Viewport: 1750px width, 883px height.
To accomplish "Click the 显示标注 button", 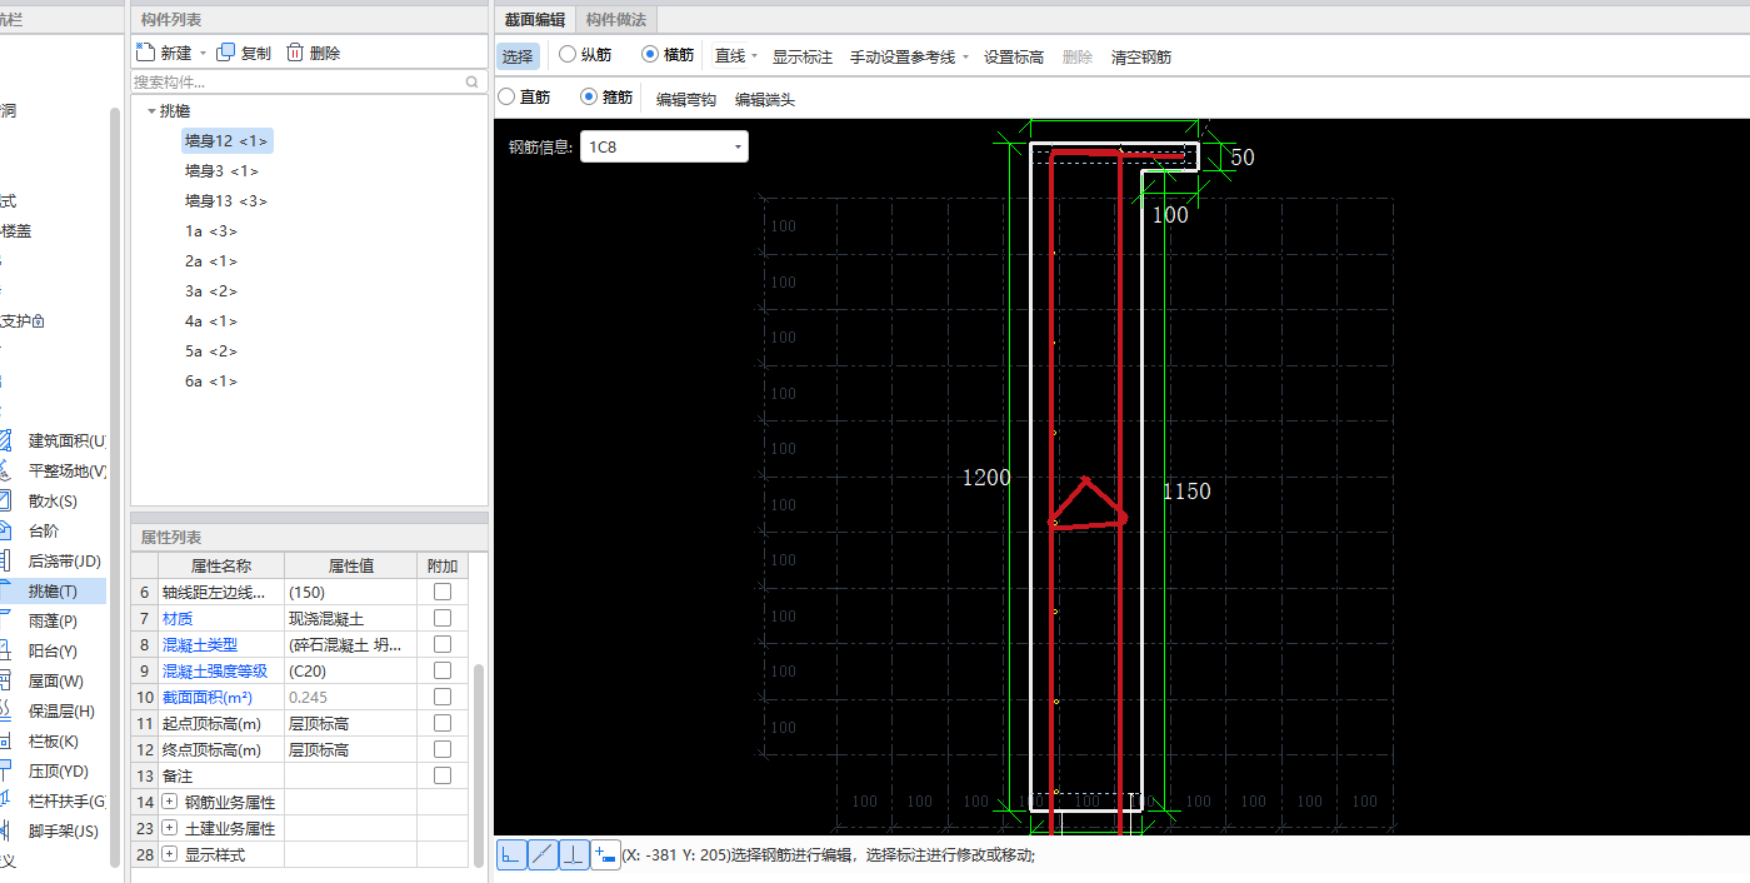I will [x=802, y=57].
